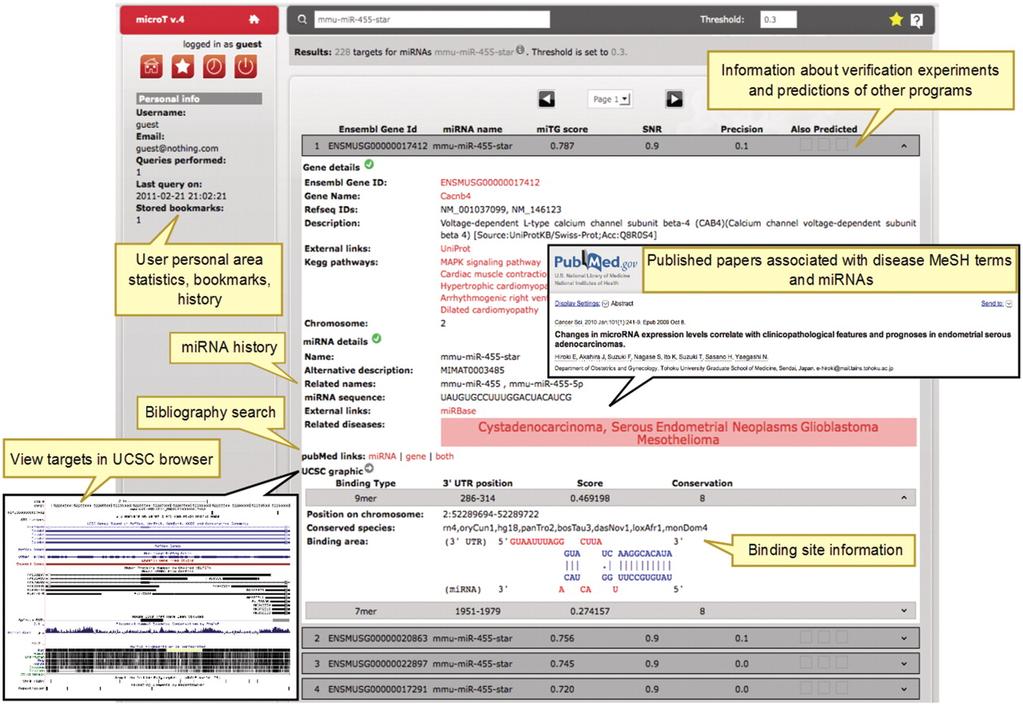Open the UniProt external link
The width and height of the screenshot is (1023, 706).
click(x=455, y=249)
